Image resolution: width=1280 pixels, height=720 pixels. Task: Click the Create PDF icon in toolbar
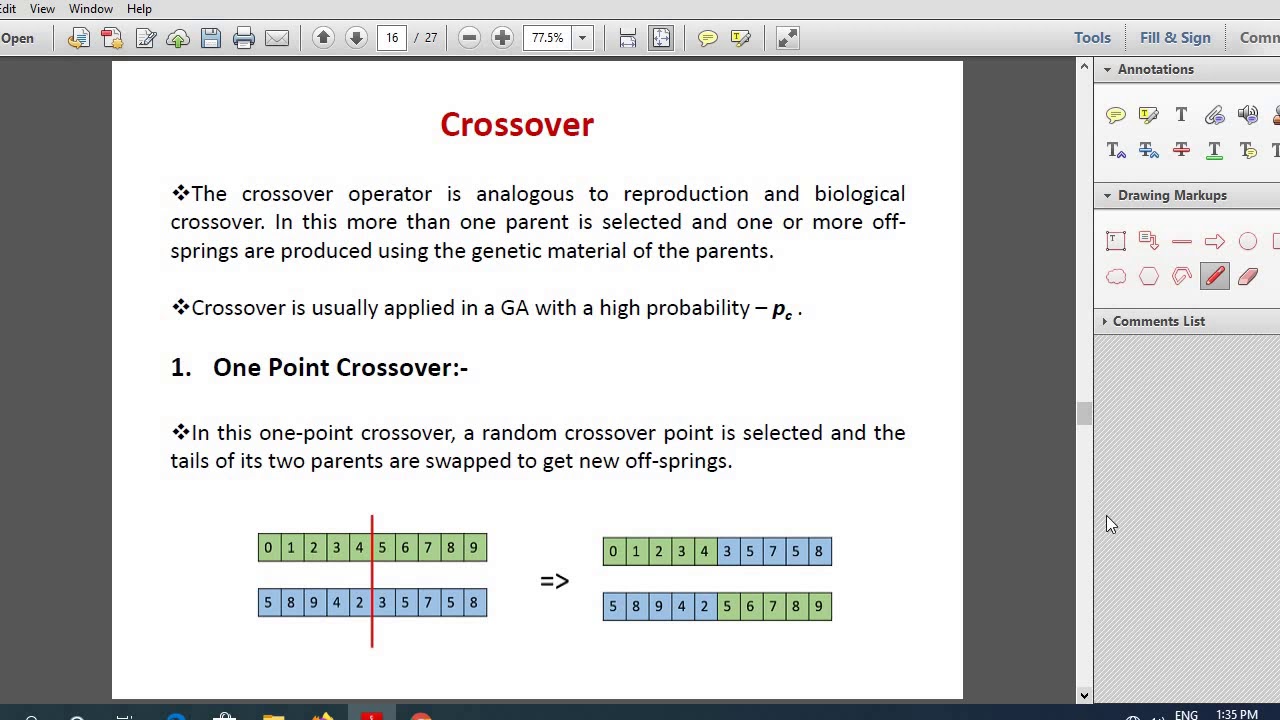pos(111,38)
